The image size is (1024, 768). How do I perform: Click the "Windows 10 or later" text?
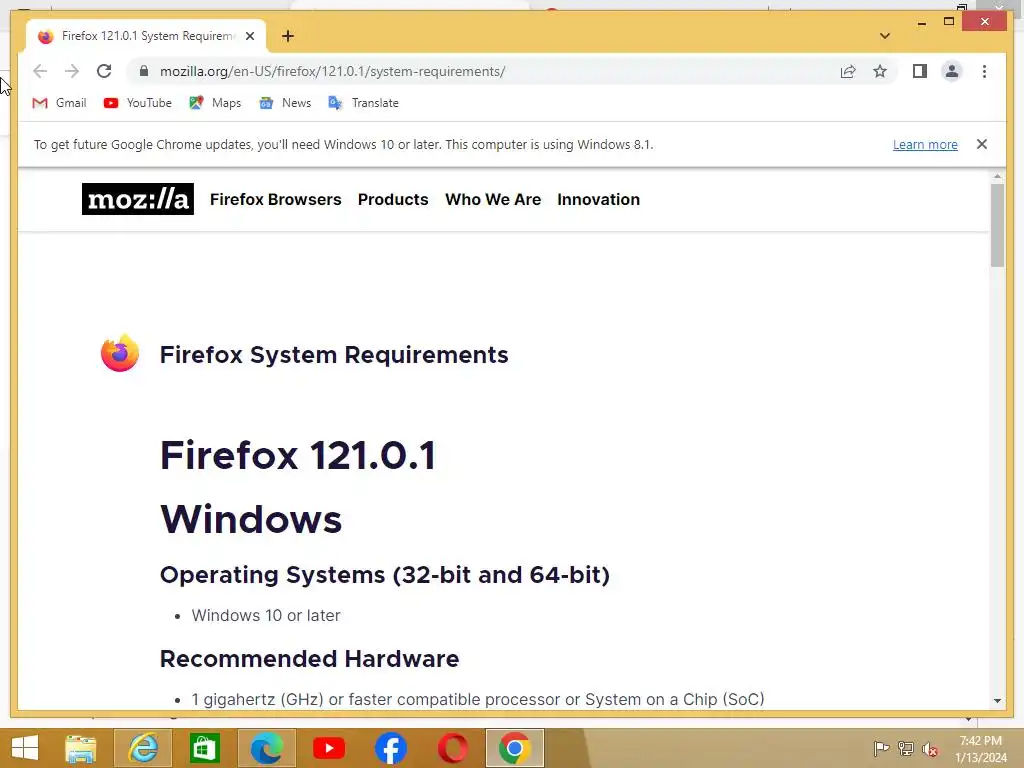(x=266, y=615)
